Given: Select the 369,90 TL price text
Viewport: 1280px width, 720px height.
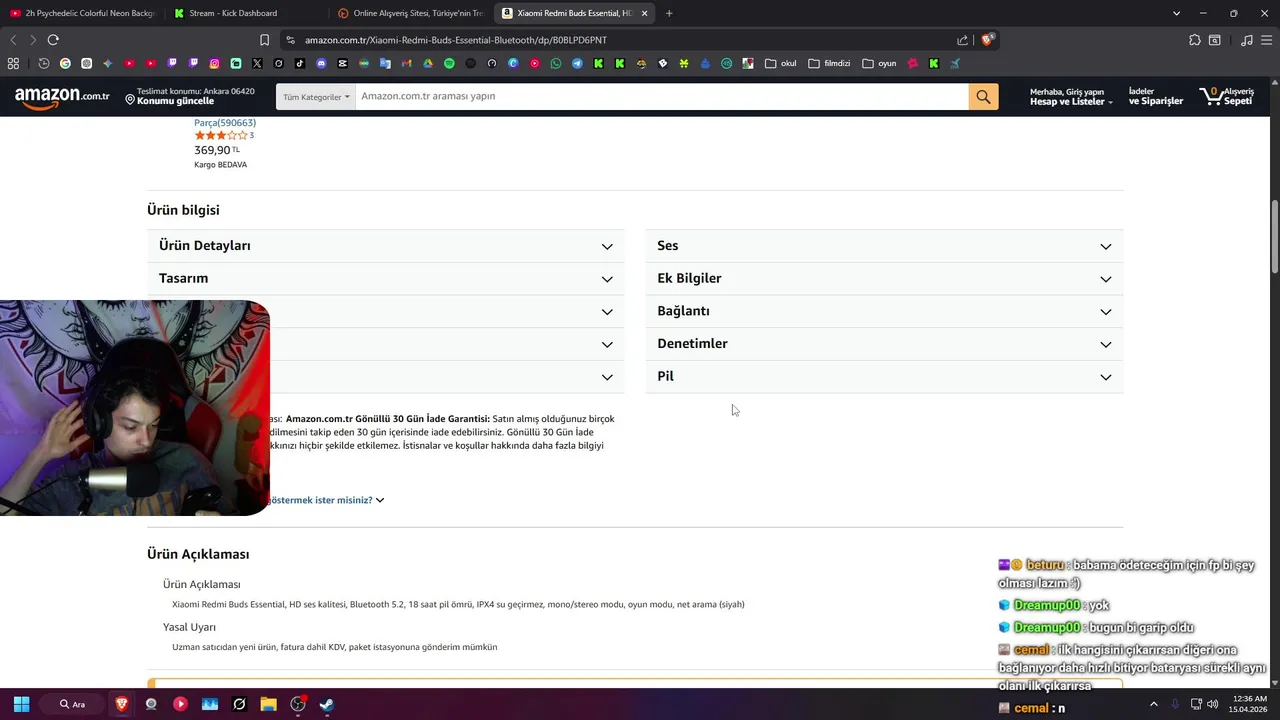Looking at the screenshot, I should click(217, 150).
